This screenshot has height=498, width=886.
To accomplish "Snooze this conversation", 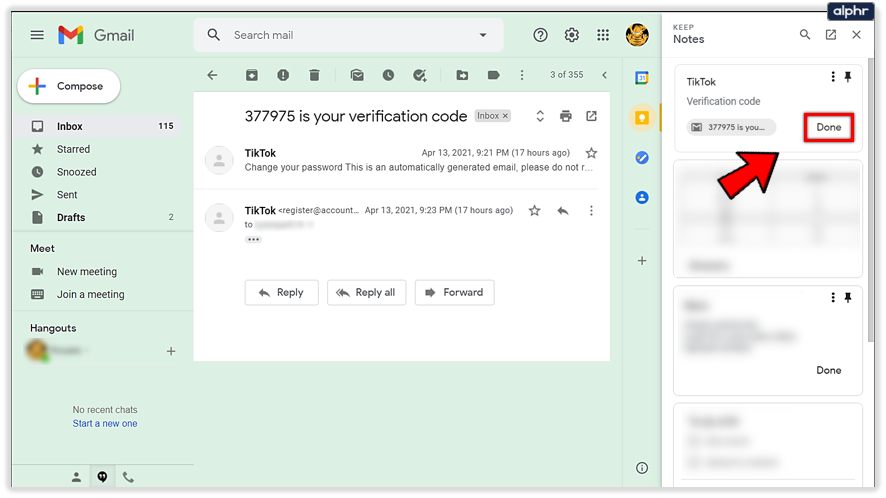I will [x=388, y=75].
